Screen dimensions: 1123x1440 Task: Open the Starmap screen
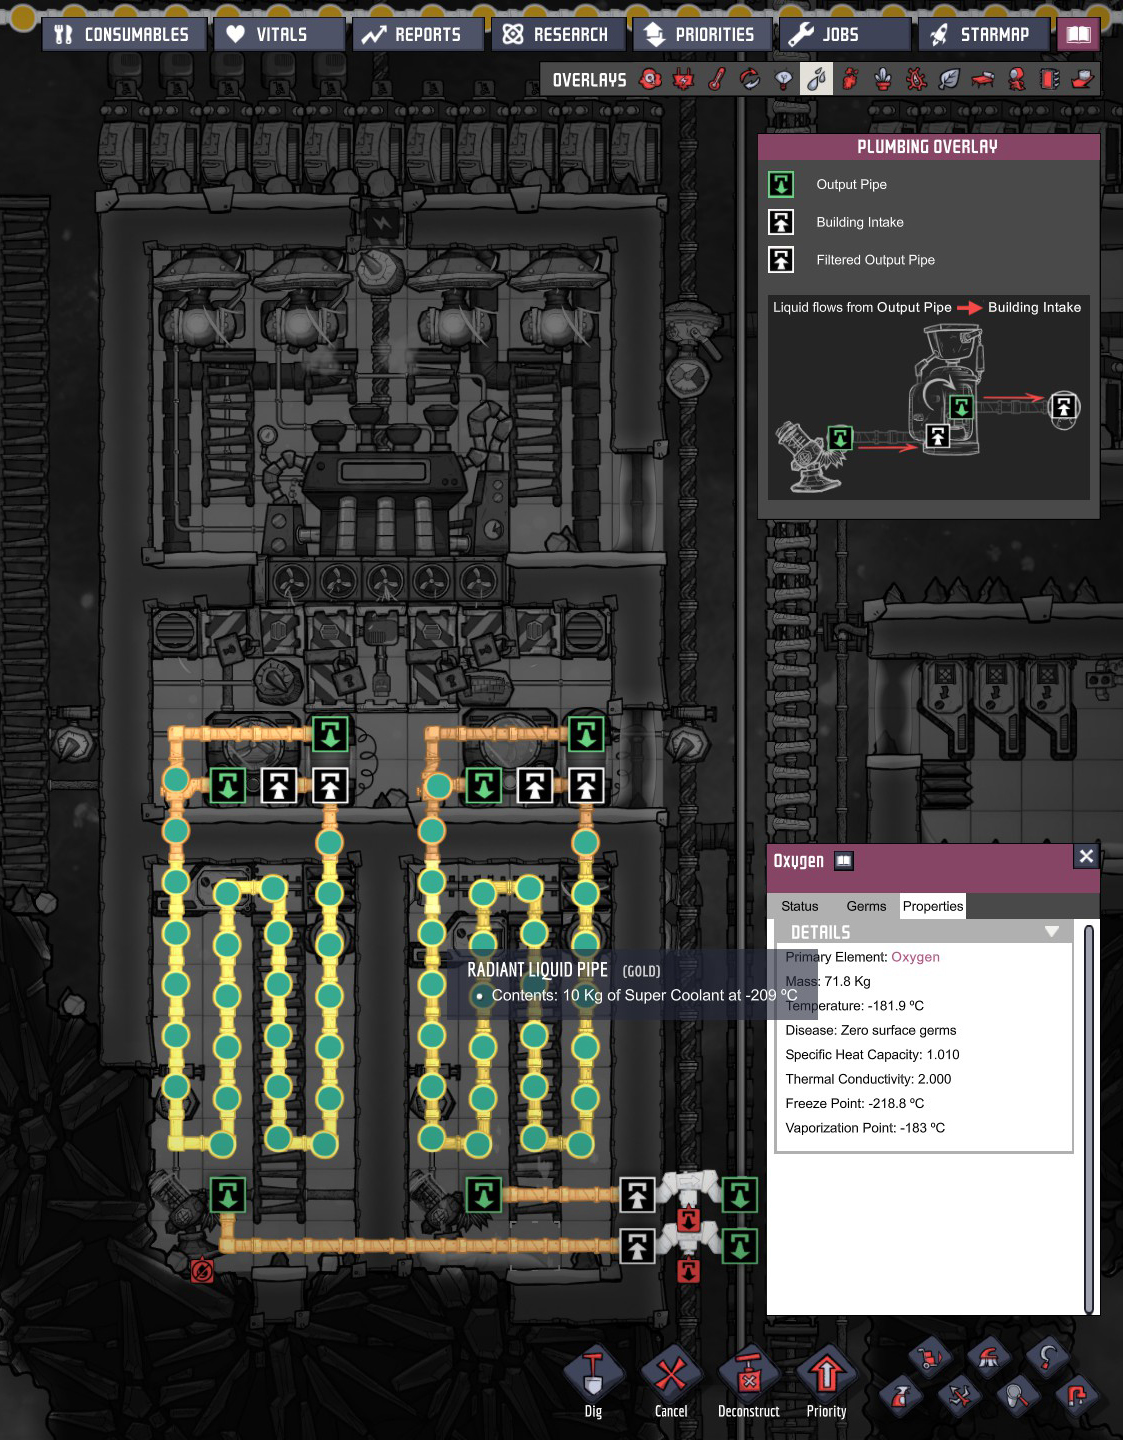(x=984, y=34)
